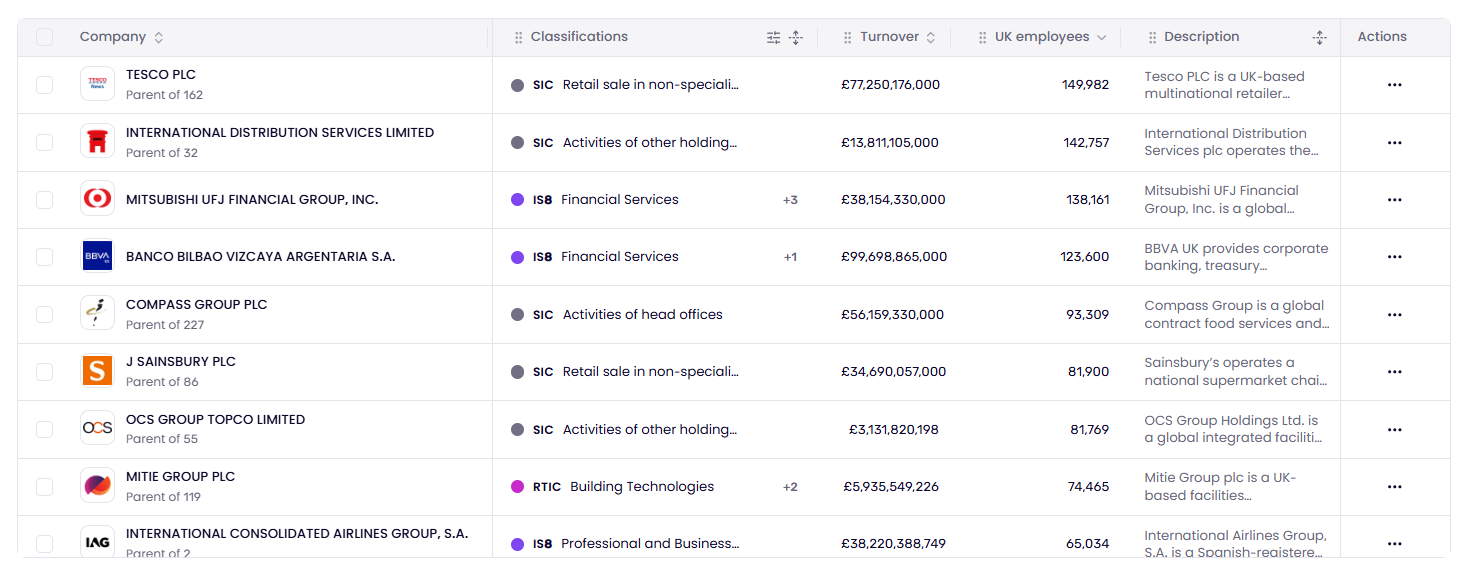Click the UK employees column drag handle
1469x575 pixels.
982,38
